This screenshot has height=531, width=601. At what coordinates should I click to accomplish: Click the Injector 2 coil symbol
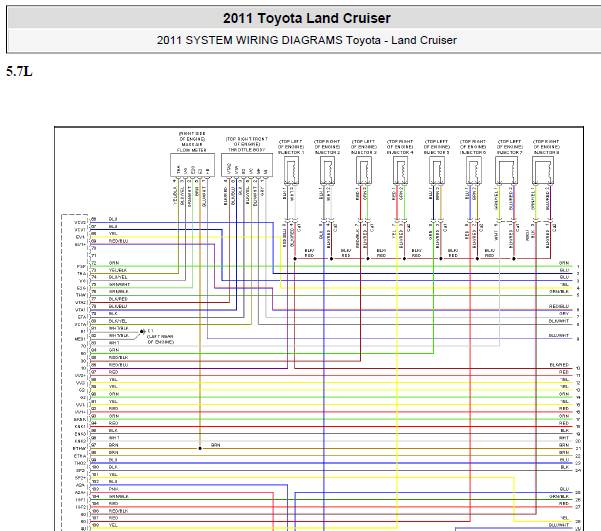[x=328, y=171]
